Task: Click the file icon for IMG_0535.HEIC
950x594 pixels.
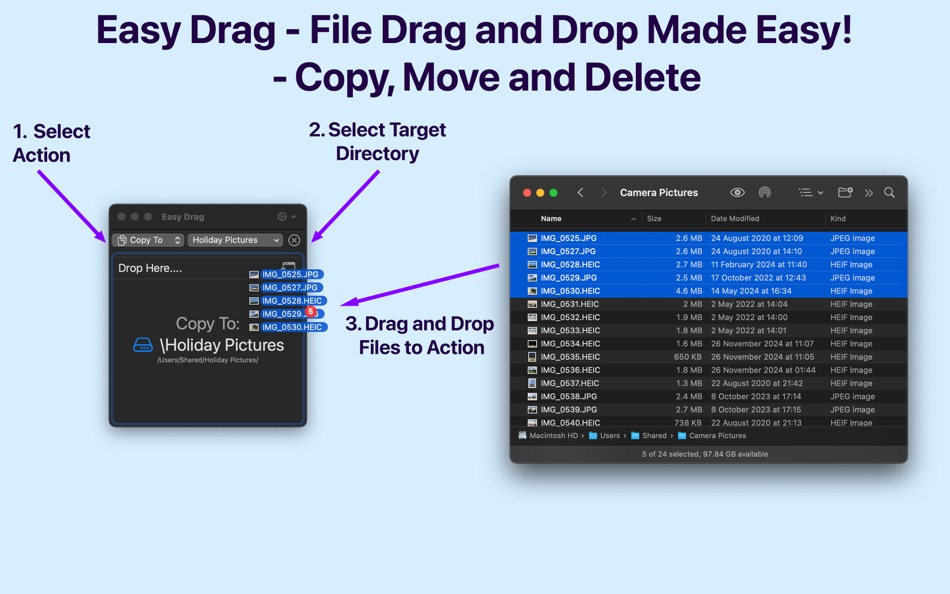Action: pos(532,357)
